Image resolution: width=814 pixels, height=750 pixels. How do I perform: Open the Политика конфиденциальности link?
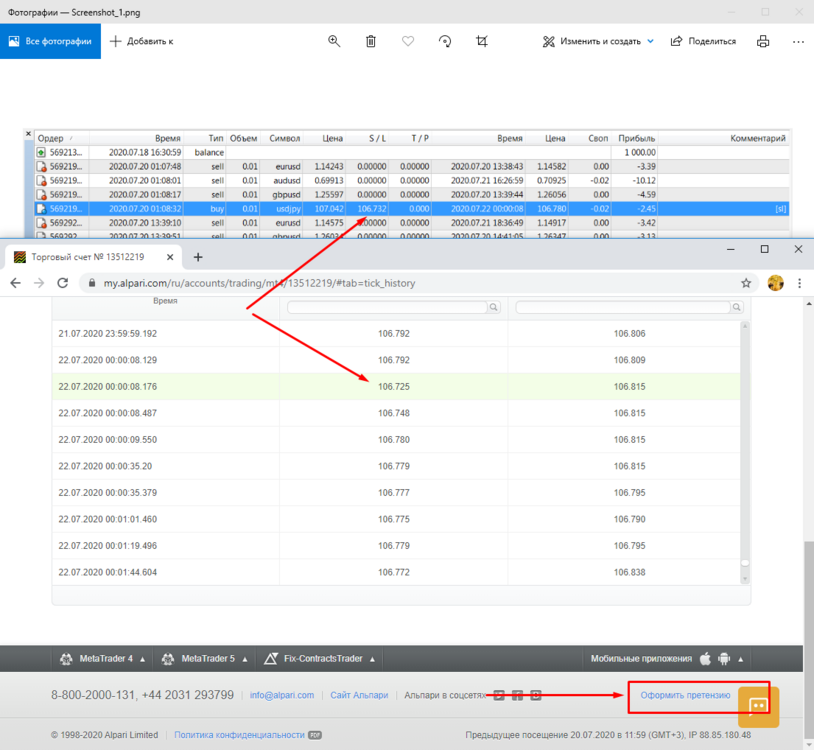point(239,735)
